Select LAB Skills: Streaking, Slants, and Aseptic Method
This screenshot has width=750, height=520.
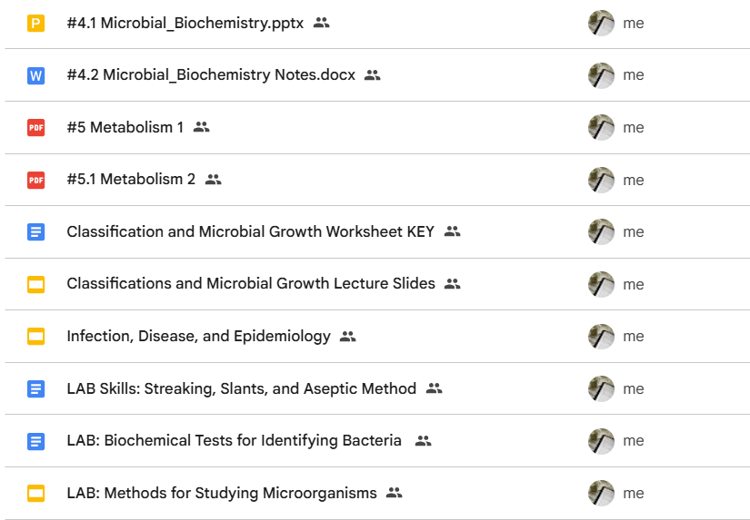pos(242,388)
